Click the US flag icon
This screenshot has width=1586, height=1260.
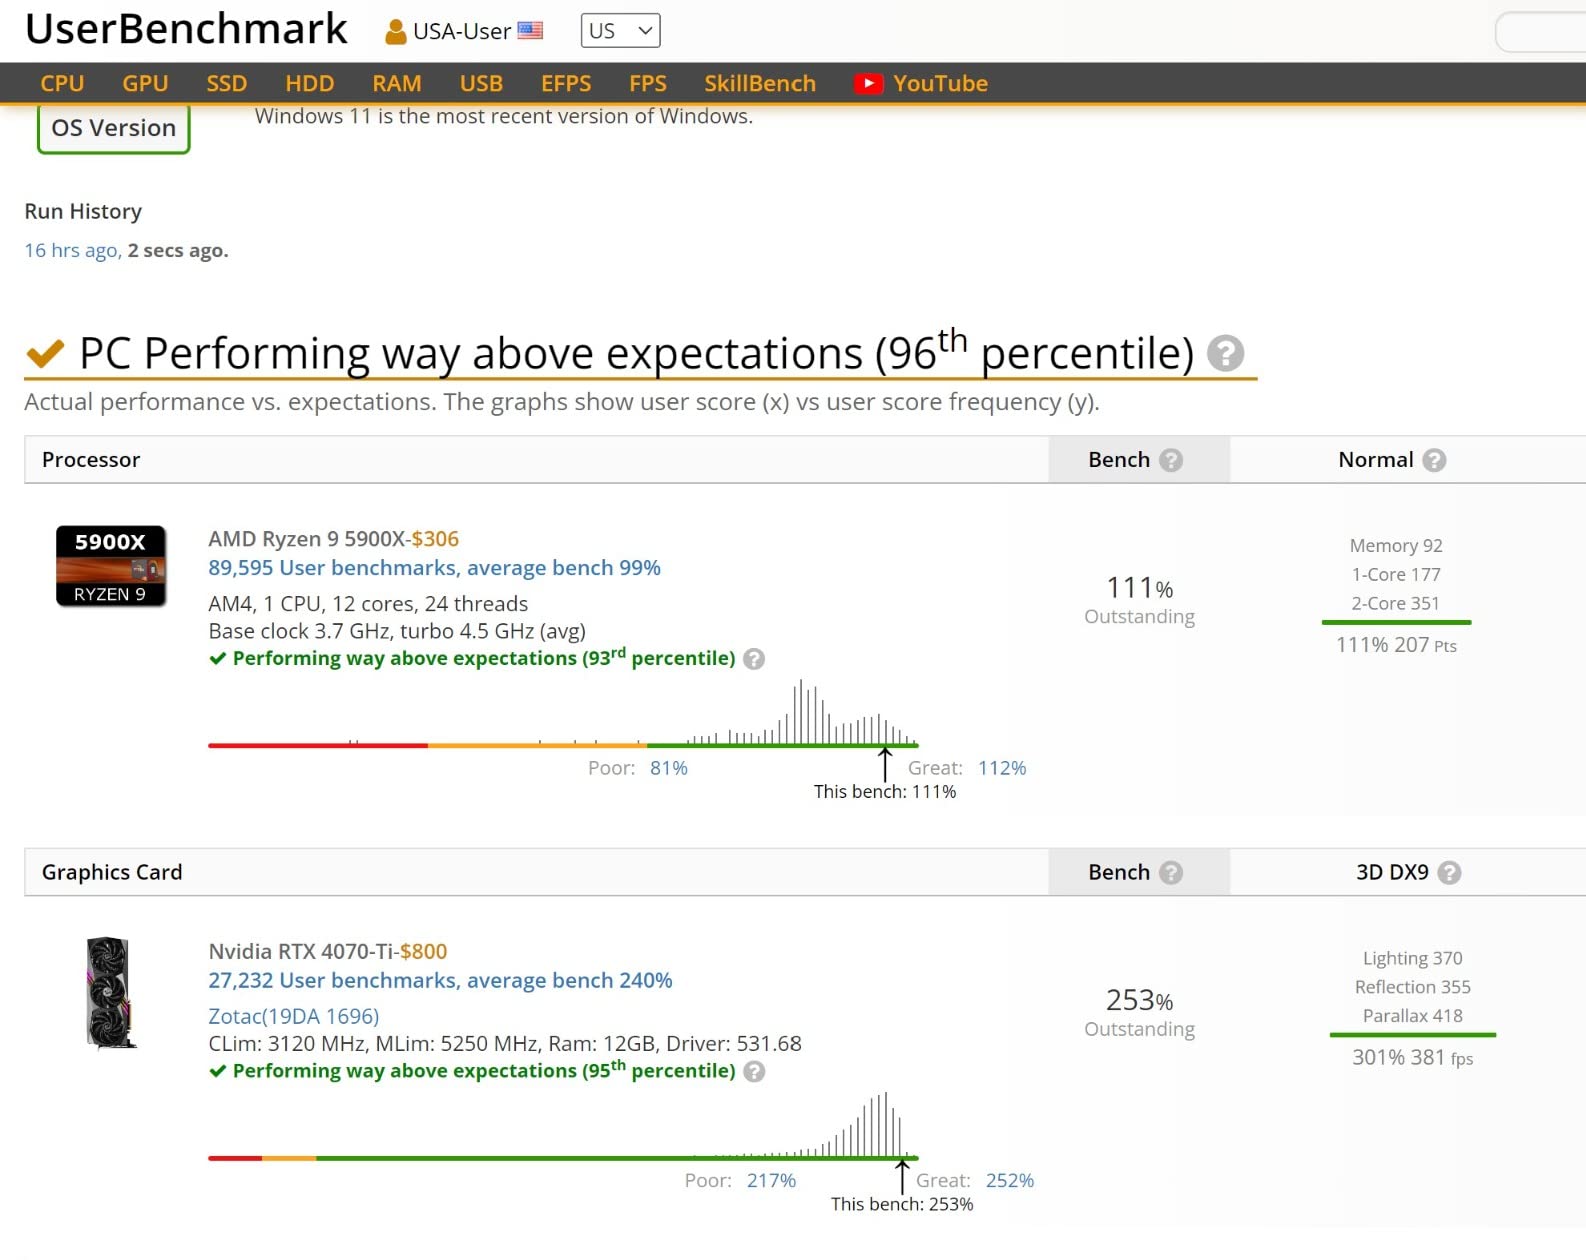tap(530, 31)
